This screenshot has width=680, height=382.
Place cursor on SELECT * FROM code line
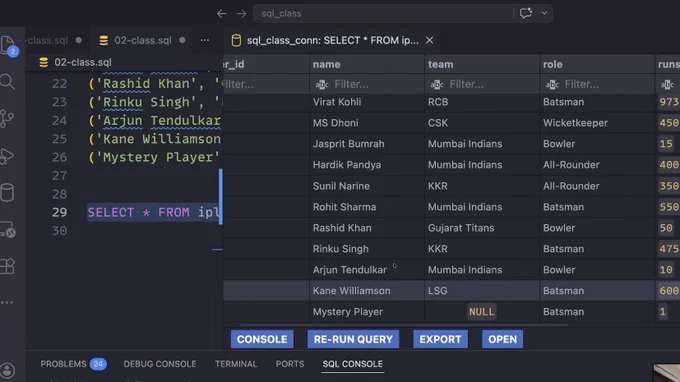[x=154, y=212]
